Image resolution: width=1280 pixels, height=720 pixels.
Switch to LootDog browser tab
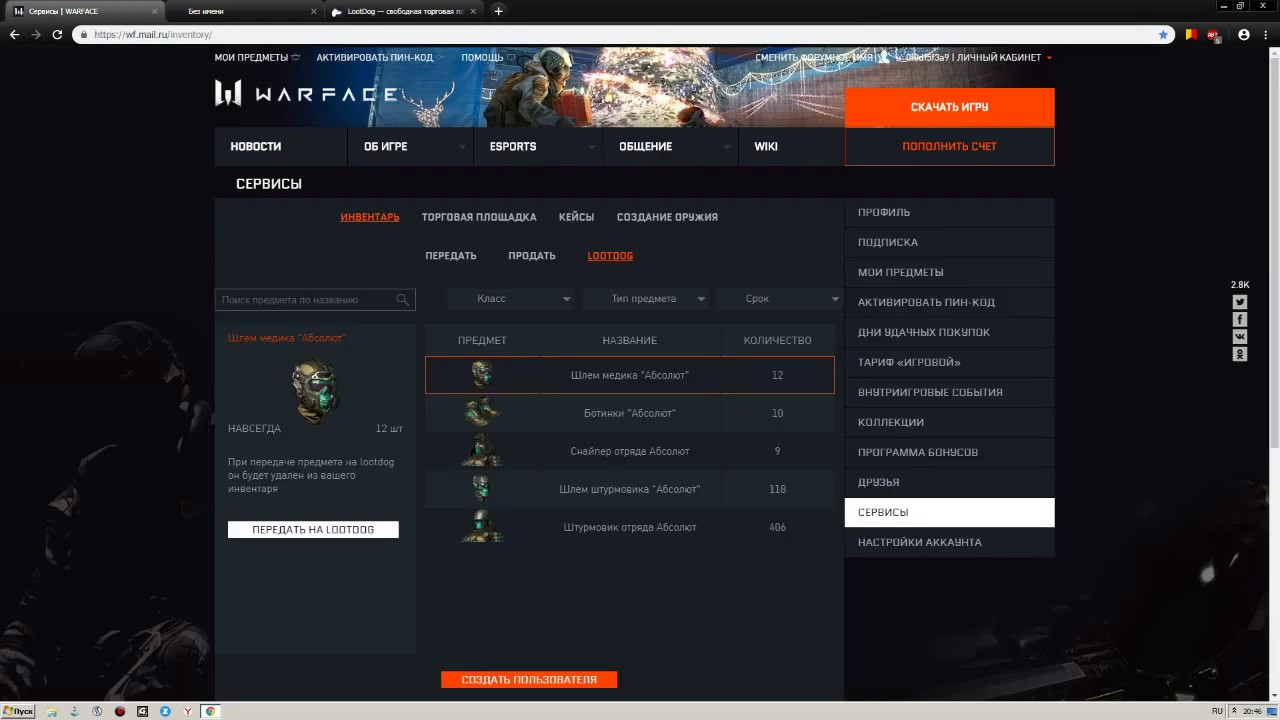pos(405,11)
